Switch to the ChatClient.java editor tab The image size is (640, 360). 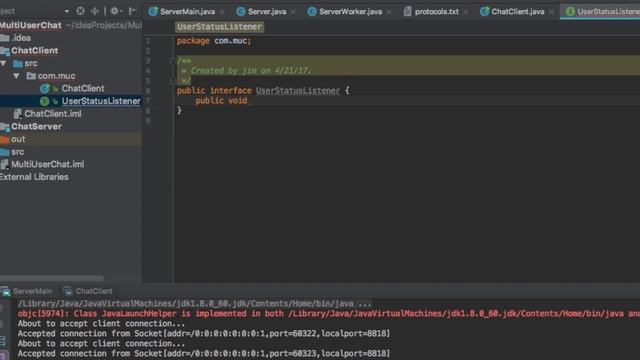518,12
